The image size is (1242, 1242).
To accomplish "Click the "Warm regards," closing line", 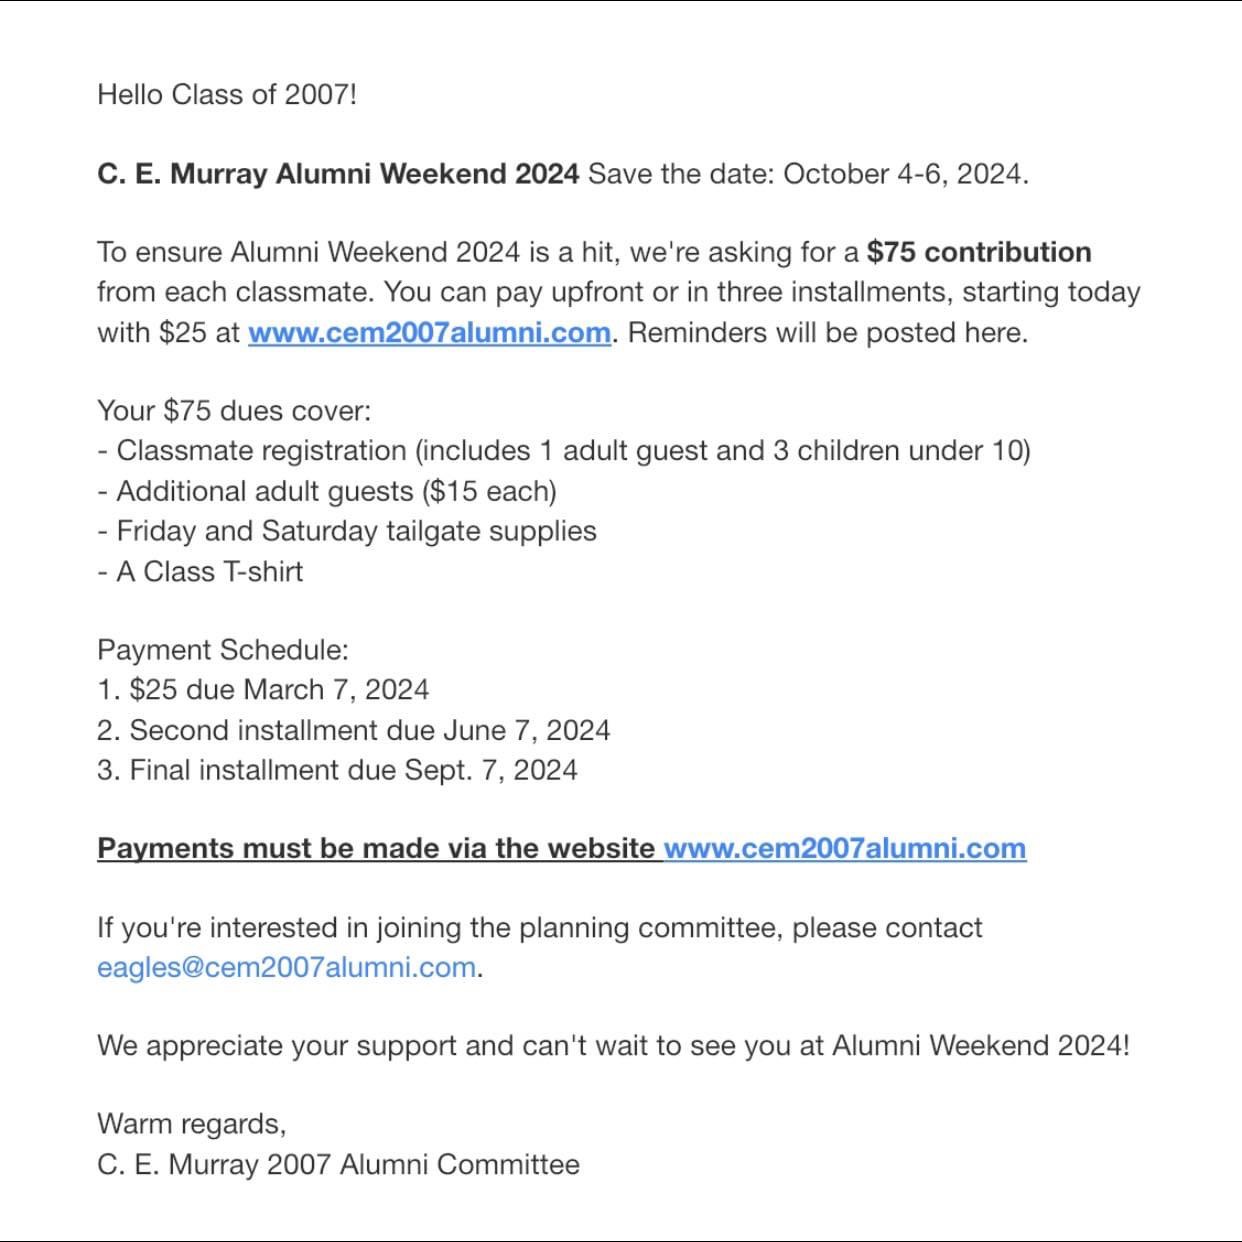I will (x=192, y=1124).
